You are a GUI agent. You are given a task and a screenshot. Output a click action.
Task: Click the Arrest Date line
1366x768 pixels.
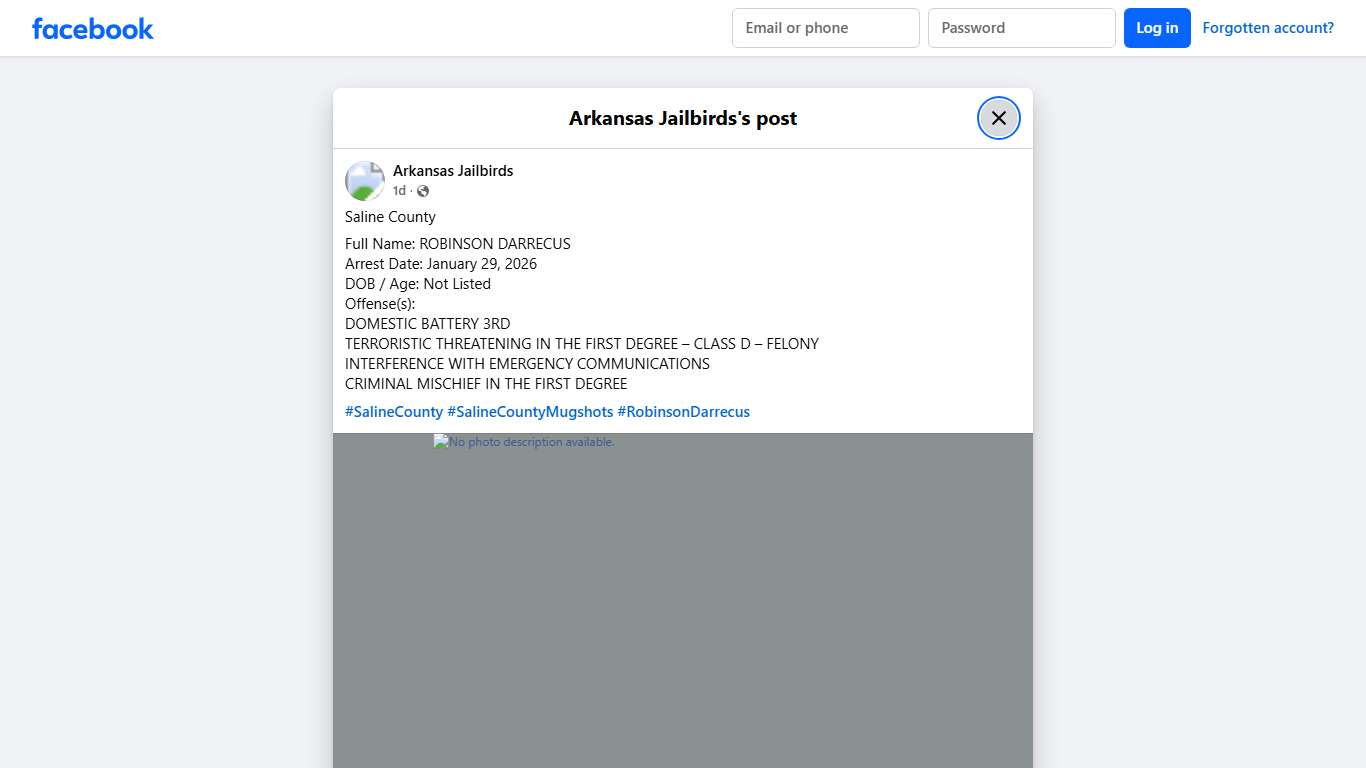click(x=440, y=263)
